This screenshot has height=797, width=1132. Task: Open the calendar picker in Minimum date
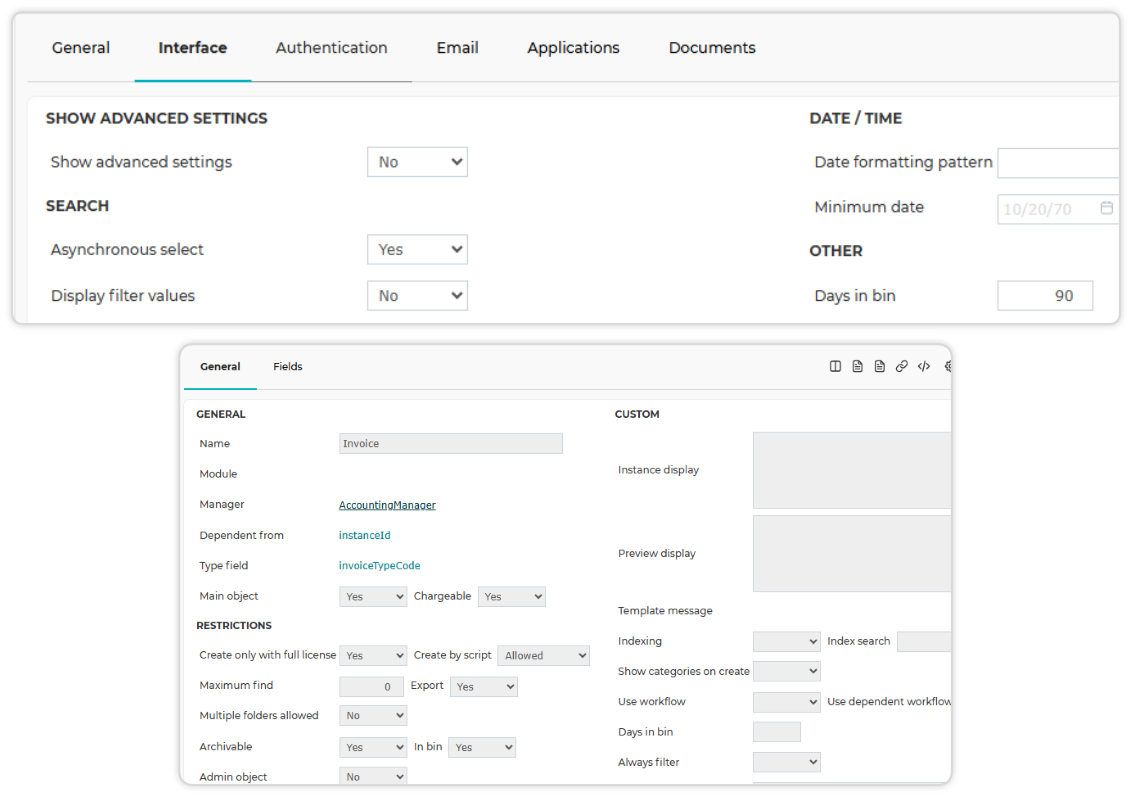click(1106, 208)
